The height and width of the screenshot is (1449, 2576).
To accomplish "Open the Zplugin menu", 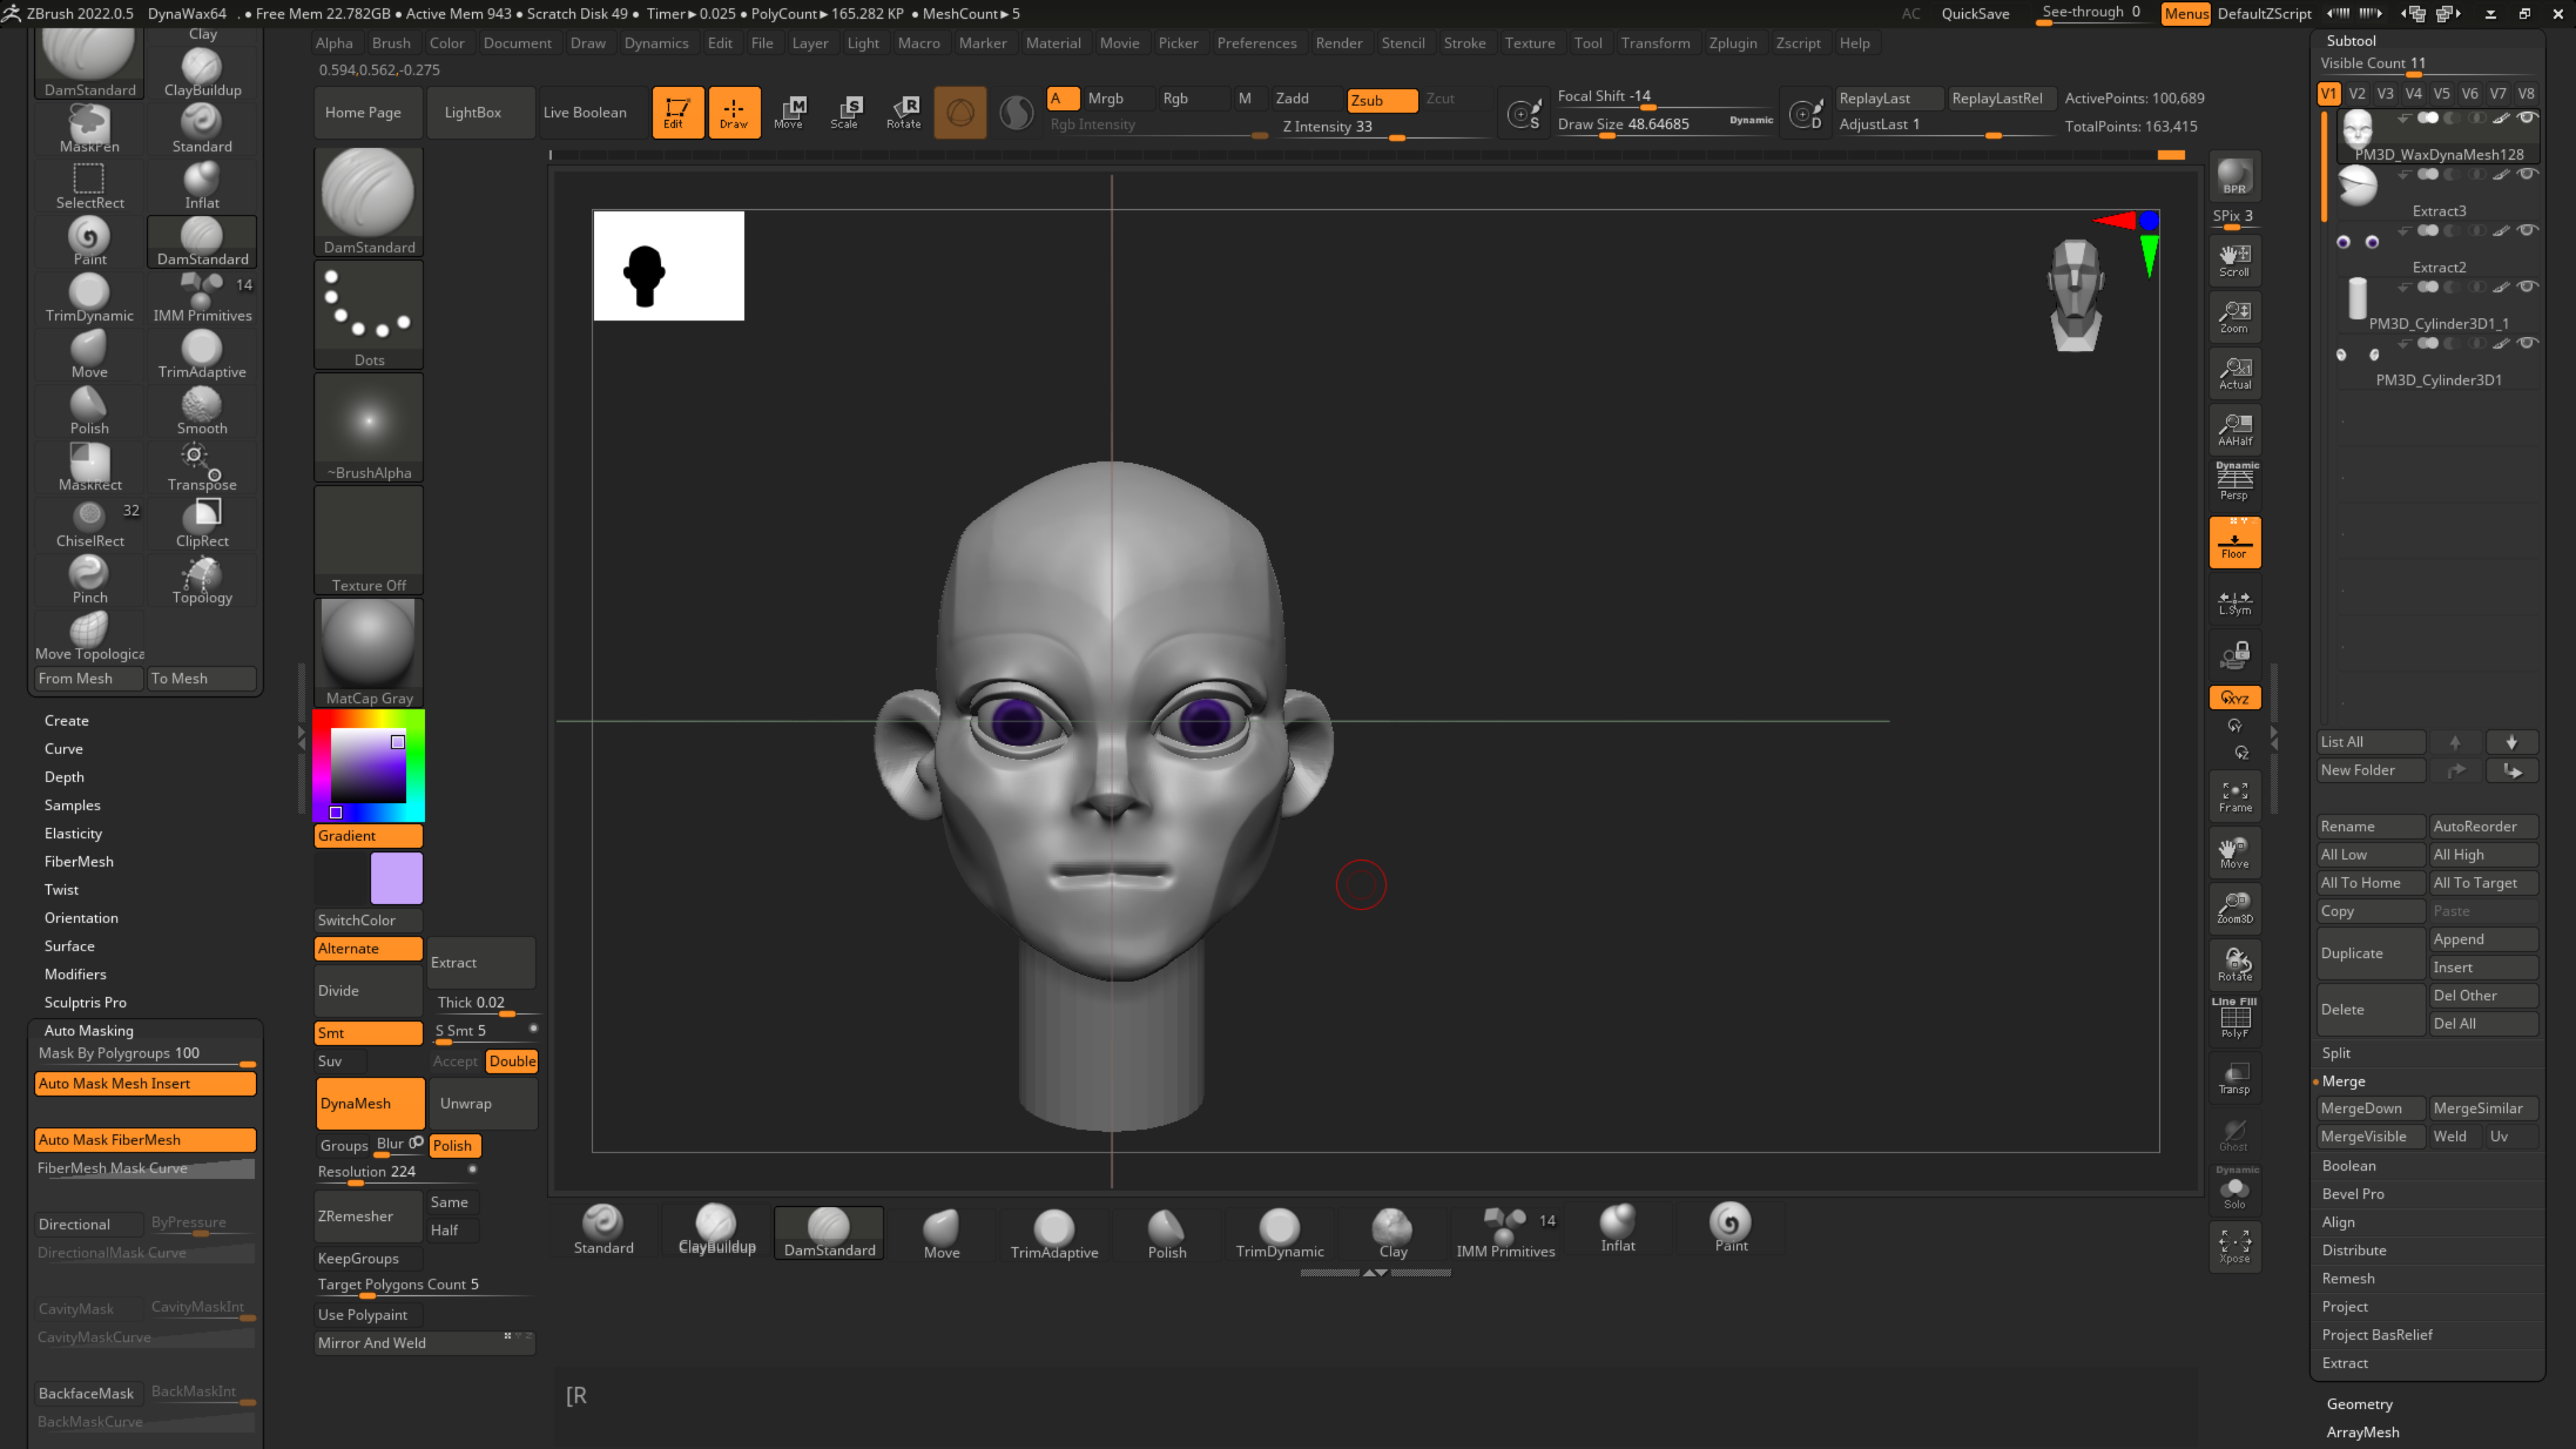I will point(1732,43).
